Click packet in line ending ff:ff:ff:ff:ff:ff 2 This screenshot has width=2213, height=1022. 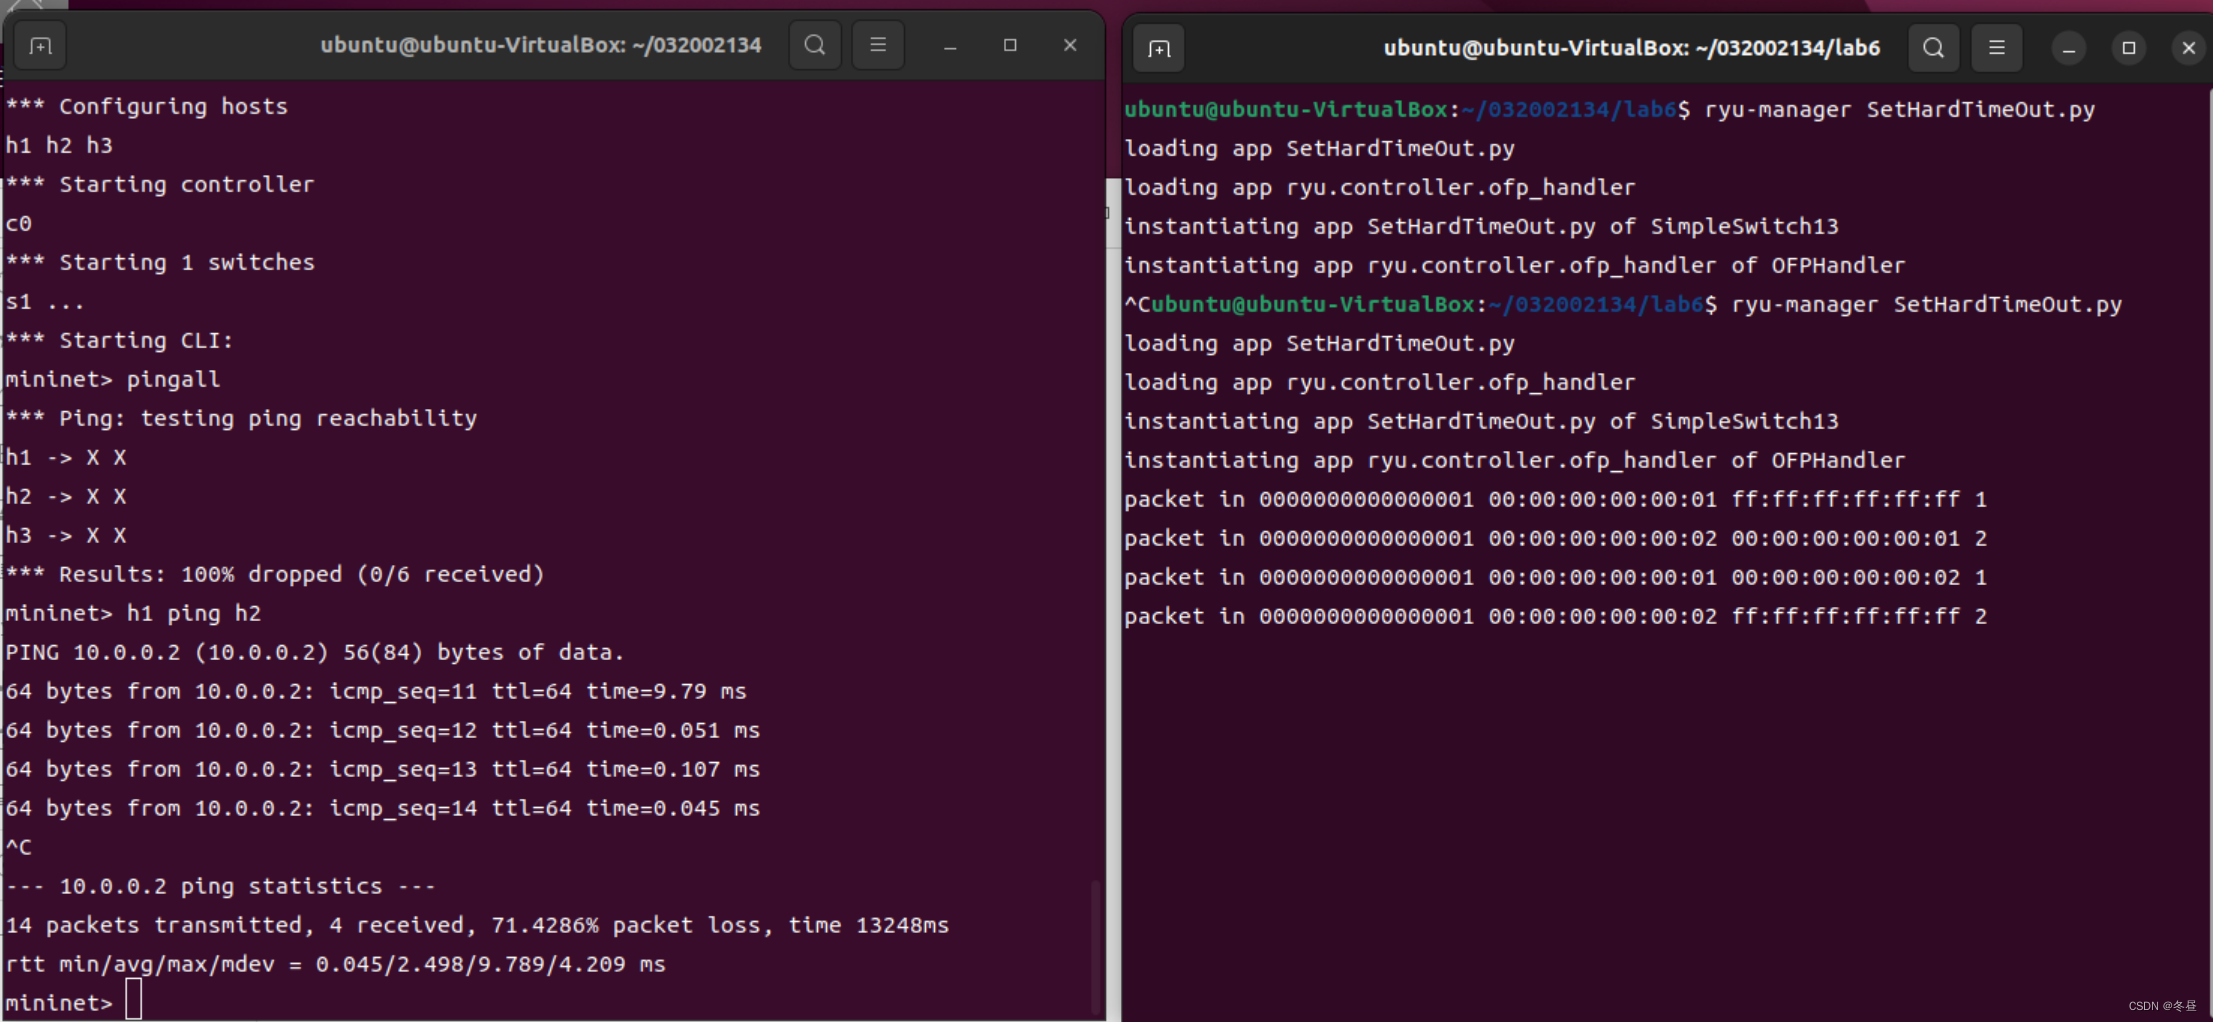coord(1556,616)
